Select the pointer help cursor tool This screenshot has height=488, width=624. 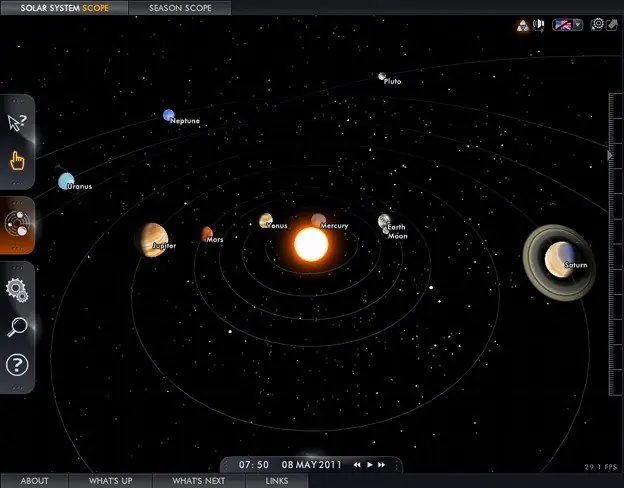click(x=17, y=123)
